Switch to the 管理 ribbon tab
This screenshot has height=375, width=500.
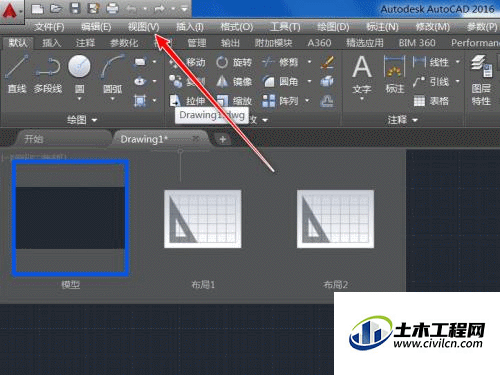pyautogui.click(x=197, y=43)
